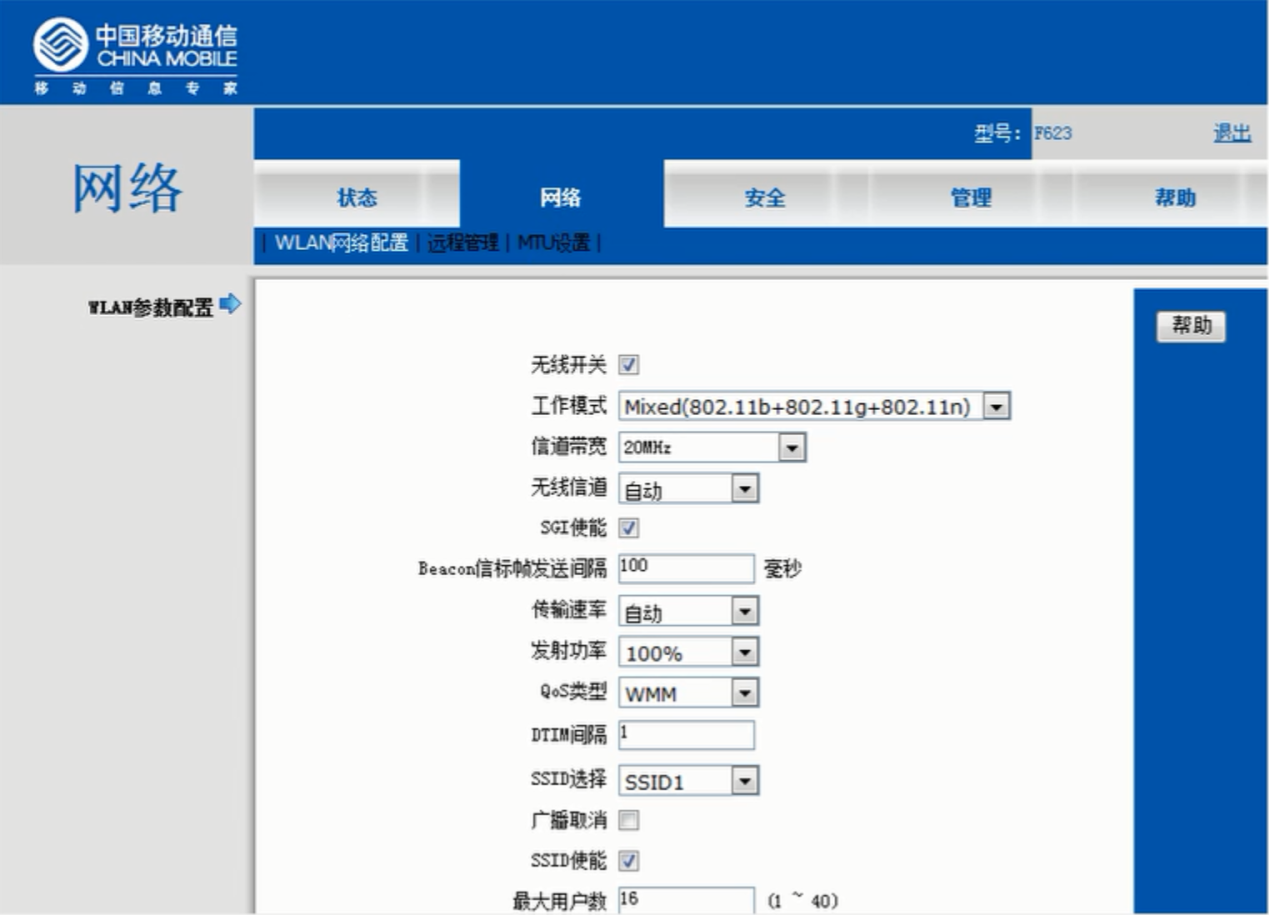Image resolution: width=1269 pixels, height=915 pixels.
Task: Open the MTU设置 submenu
Action: 553,243
